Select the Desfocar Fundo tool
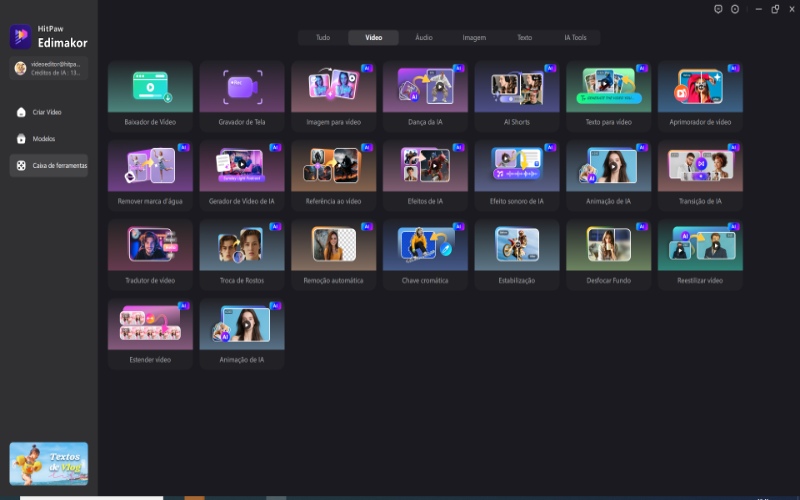 click(x=608, y=252)
